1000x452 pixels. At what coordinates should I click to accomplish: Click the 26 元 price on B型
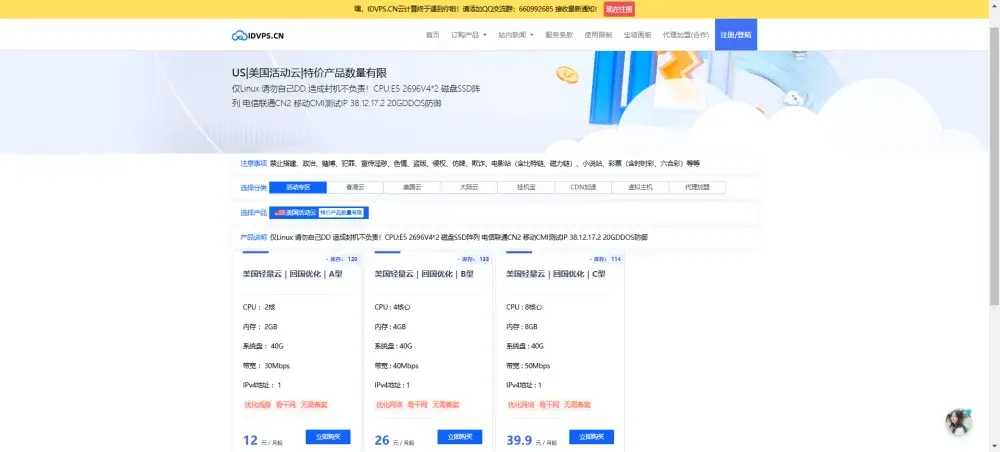point(394,441)
